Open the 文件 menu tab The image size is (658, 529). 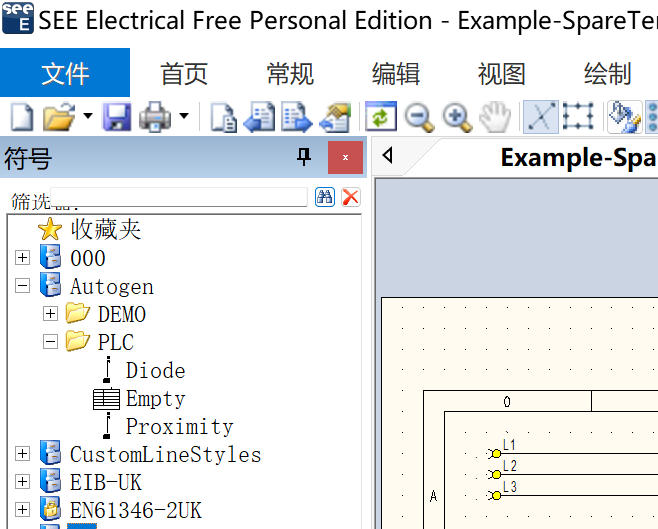(65, 73)
